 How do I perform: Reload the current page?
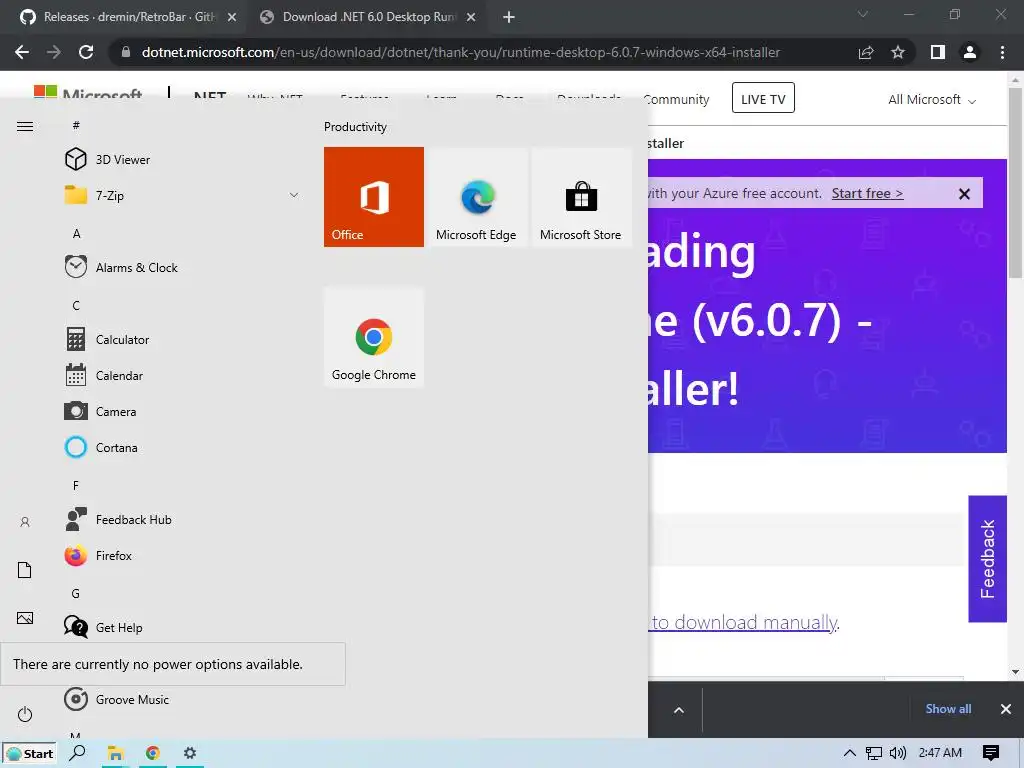point(86,52)
